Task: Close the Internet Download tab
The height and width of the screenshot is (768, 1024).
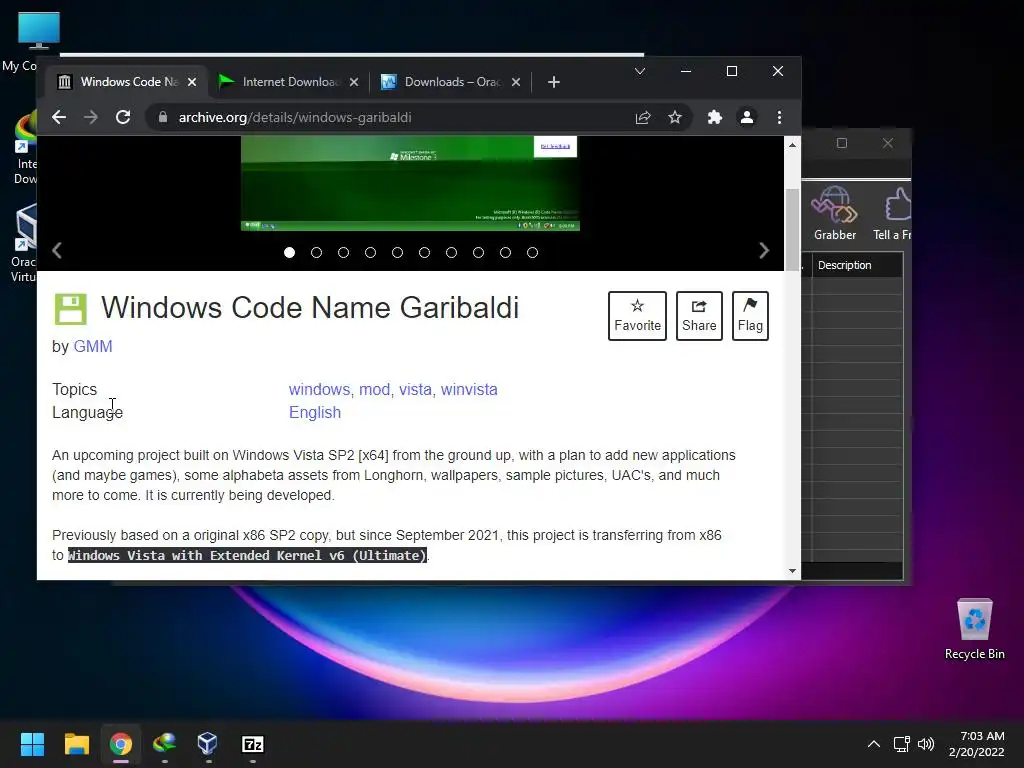Action: (x=354, y=82)
